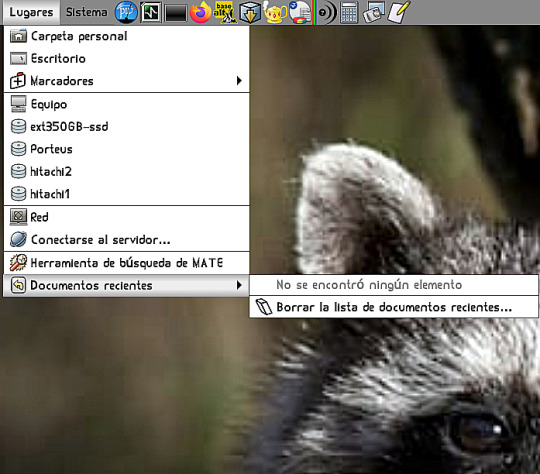
Task: Expand the Documentos recientes submenu
Action: 126,285
